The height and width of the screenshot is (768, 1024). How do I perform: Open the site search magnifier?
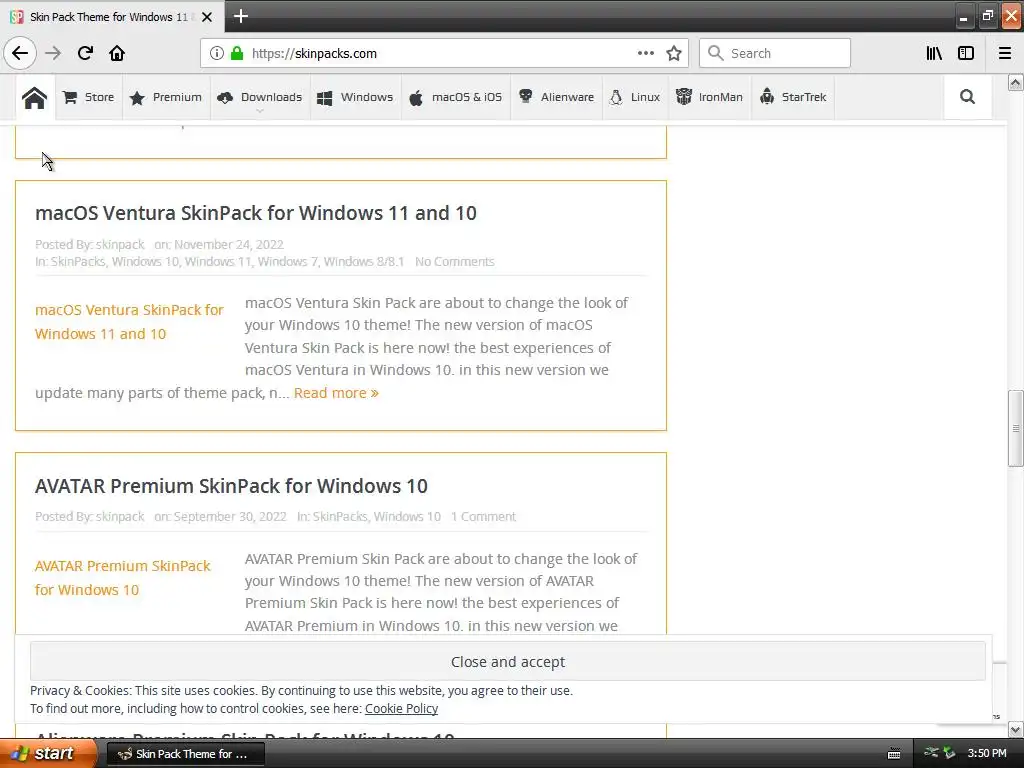(x=967, y=97)
